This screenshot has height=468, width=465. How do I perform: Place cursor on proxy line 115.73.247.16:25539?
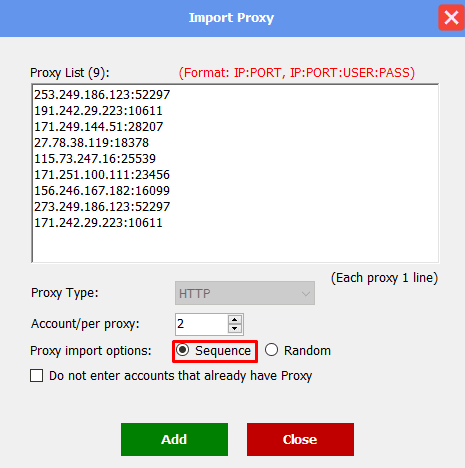pos(95,159)
